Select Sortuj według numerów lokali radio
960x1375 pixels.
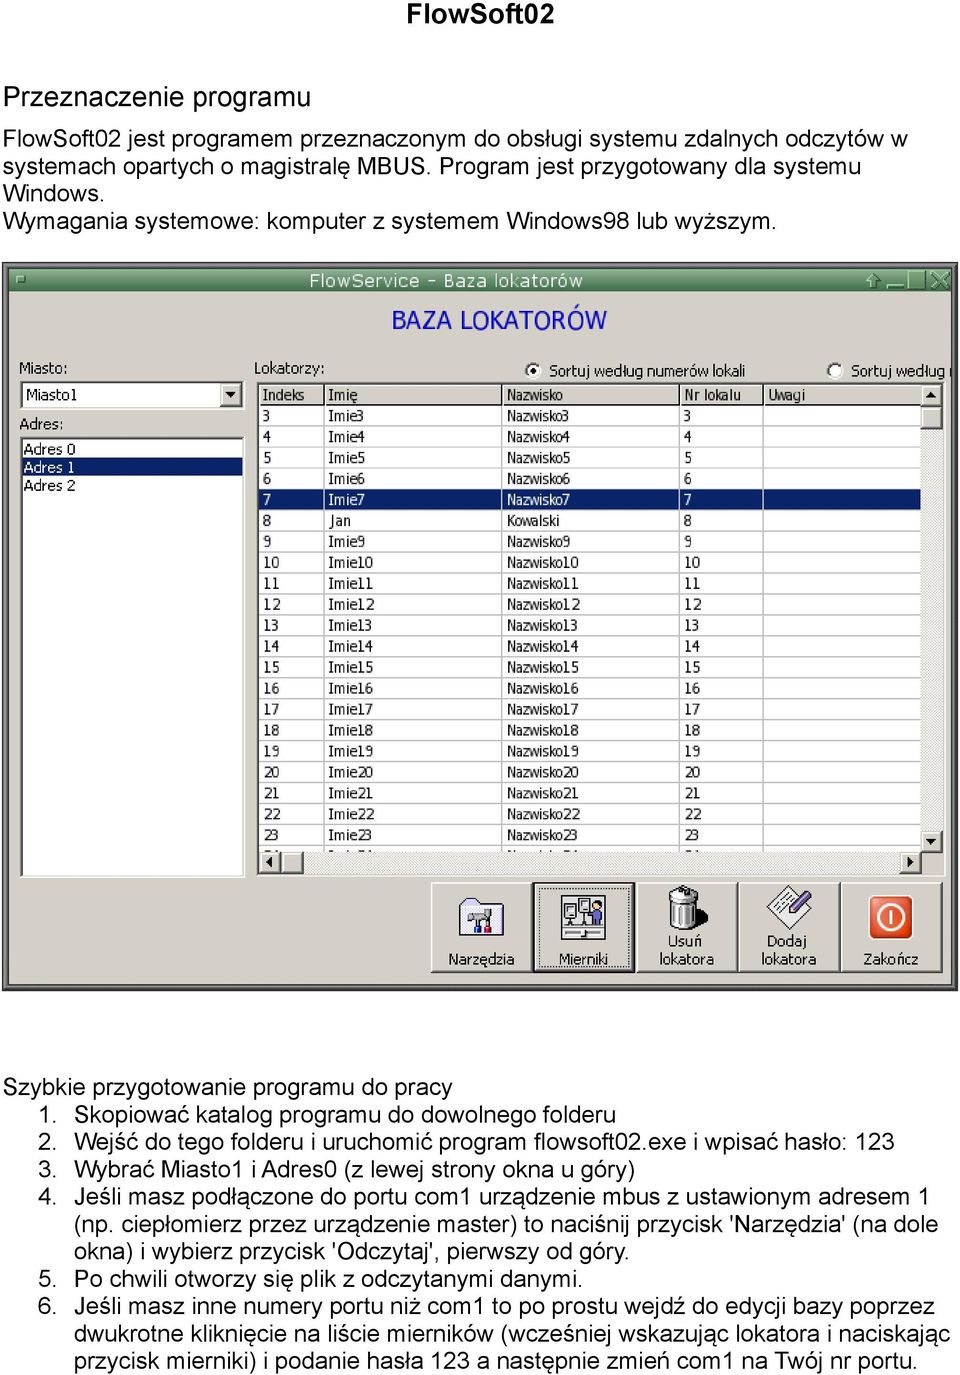(x=533, y=370)
